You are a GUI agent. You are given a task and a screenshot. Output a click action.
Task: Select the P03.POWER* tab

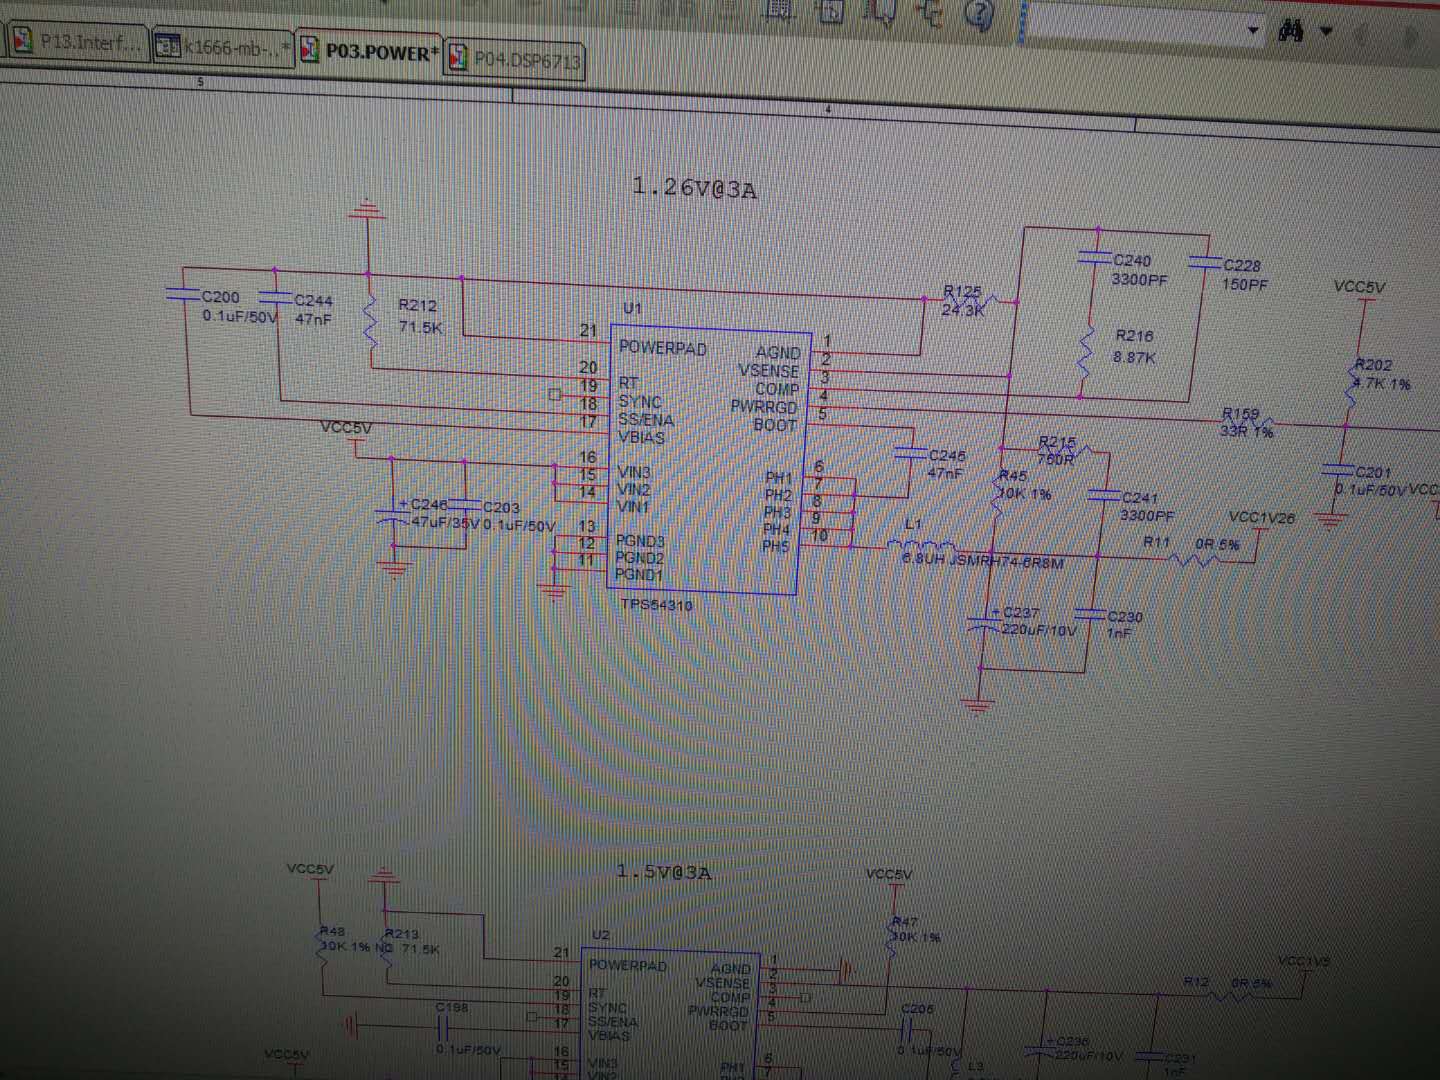tap(369, 50)
